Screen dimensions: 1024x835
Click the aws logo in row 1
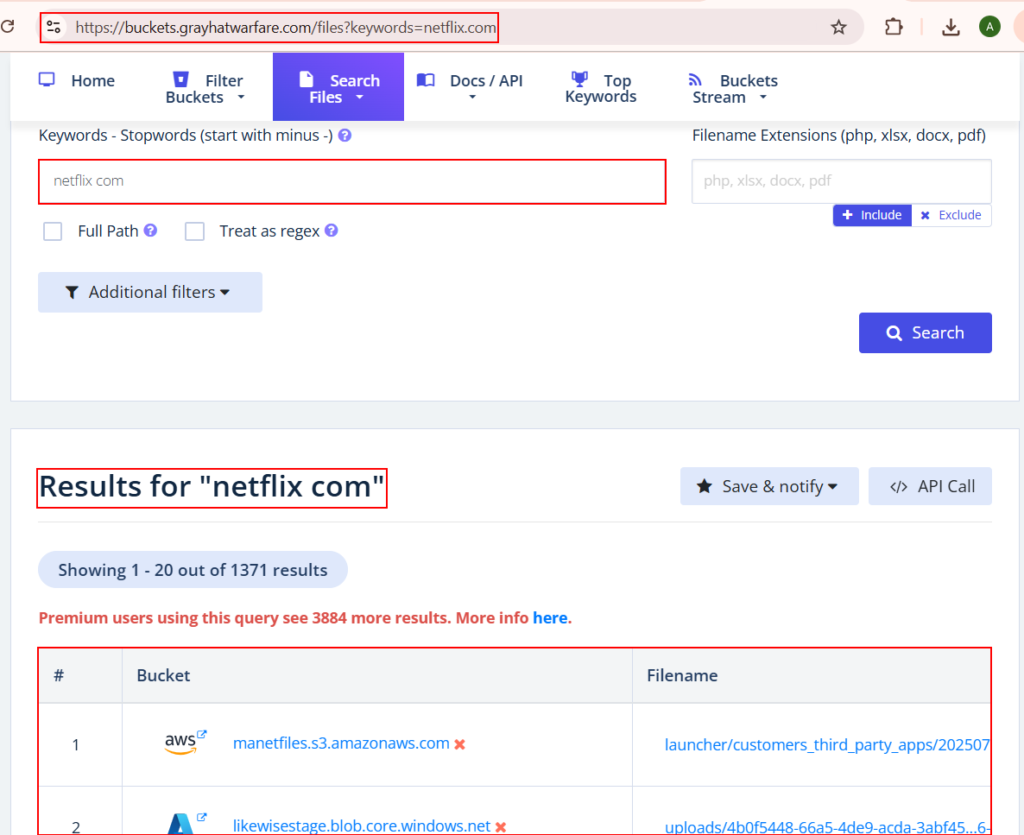point(180,744)
